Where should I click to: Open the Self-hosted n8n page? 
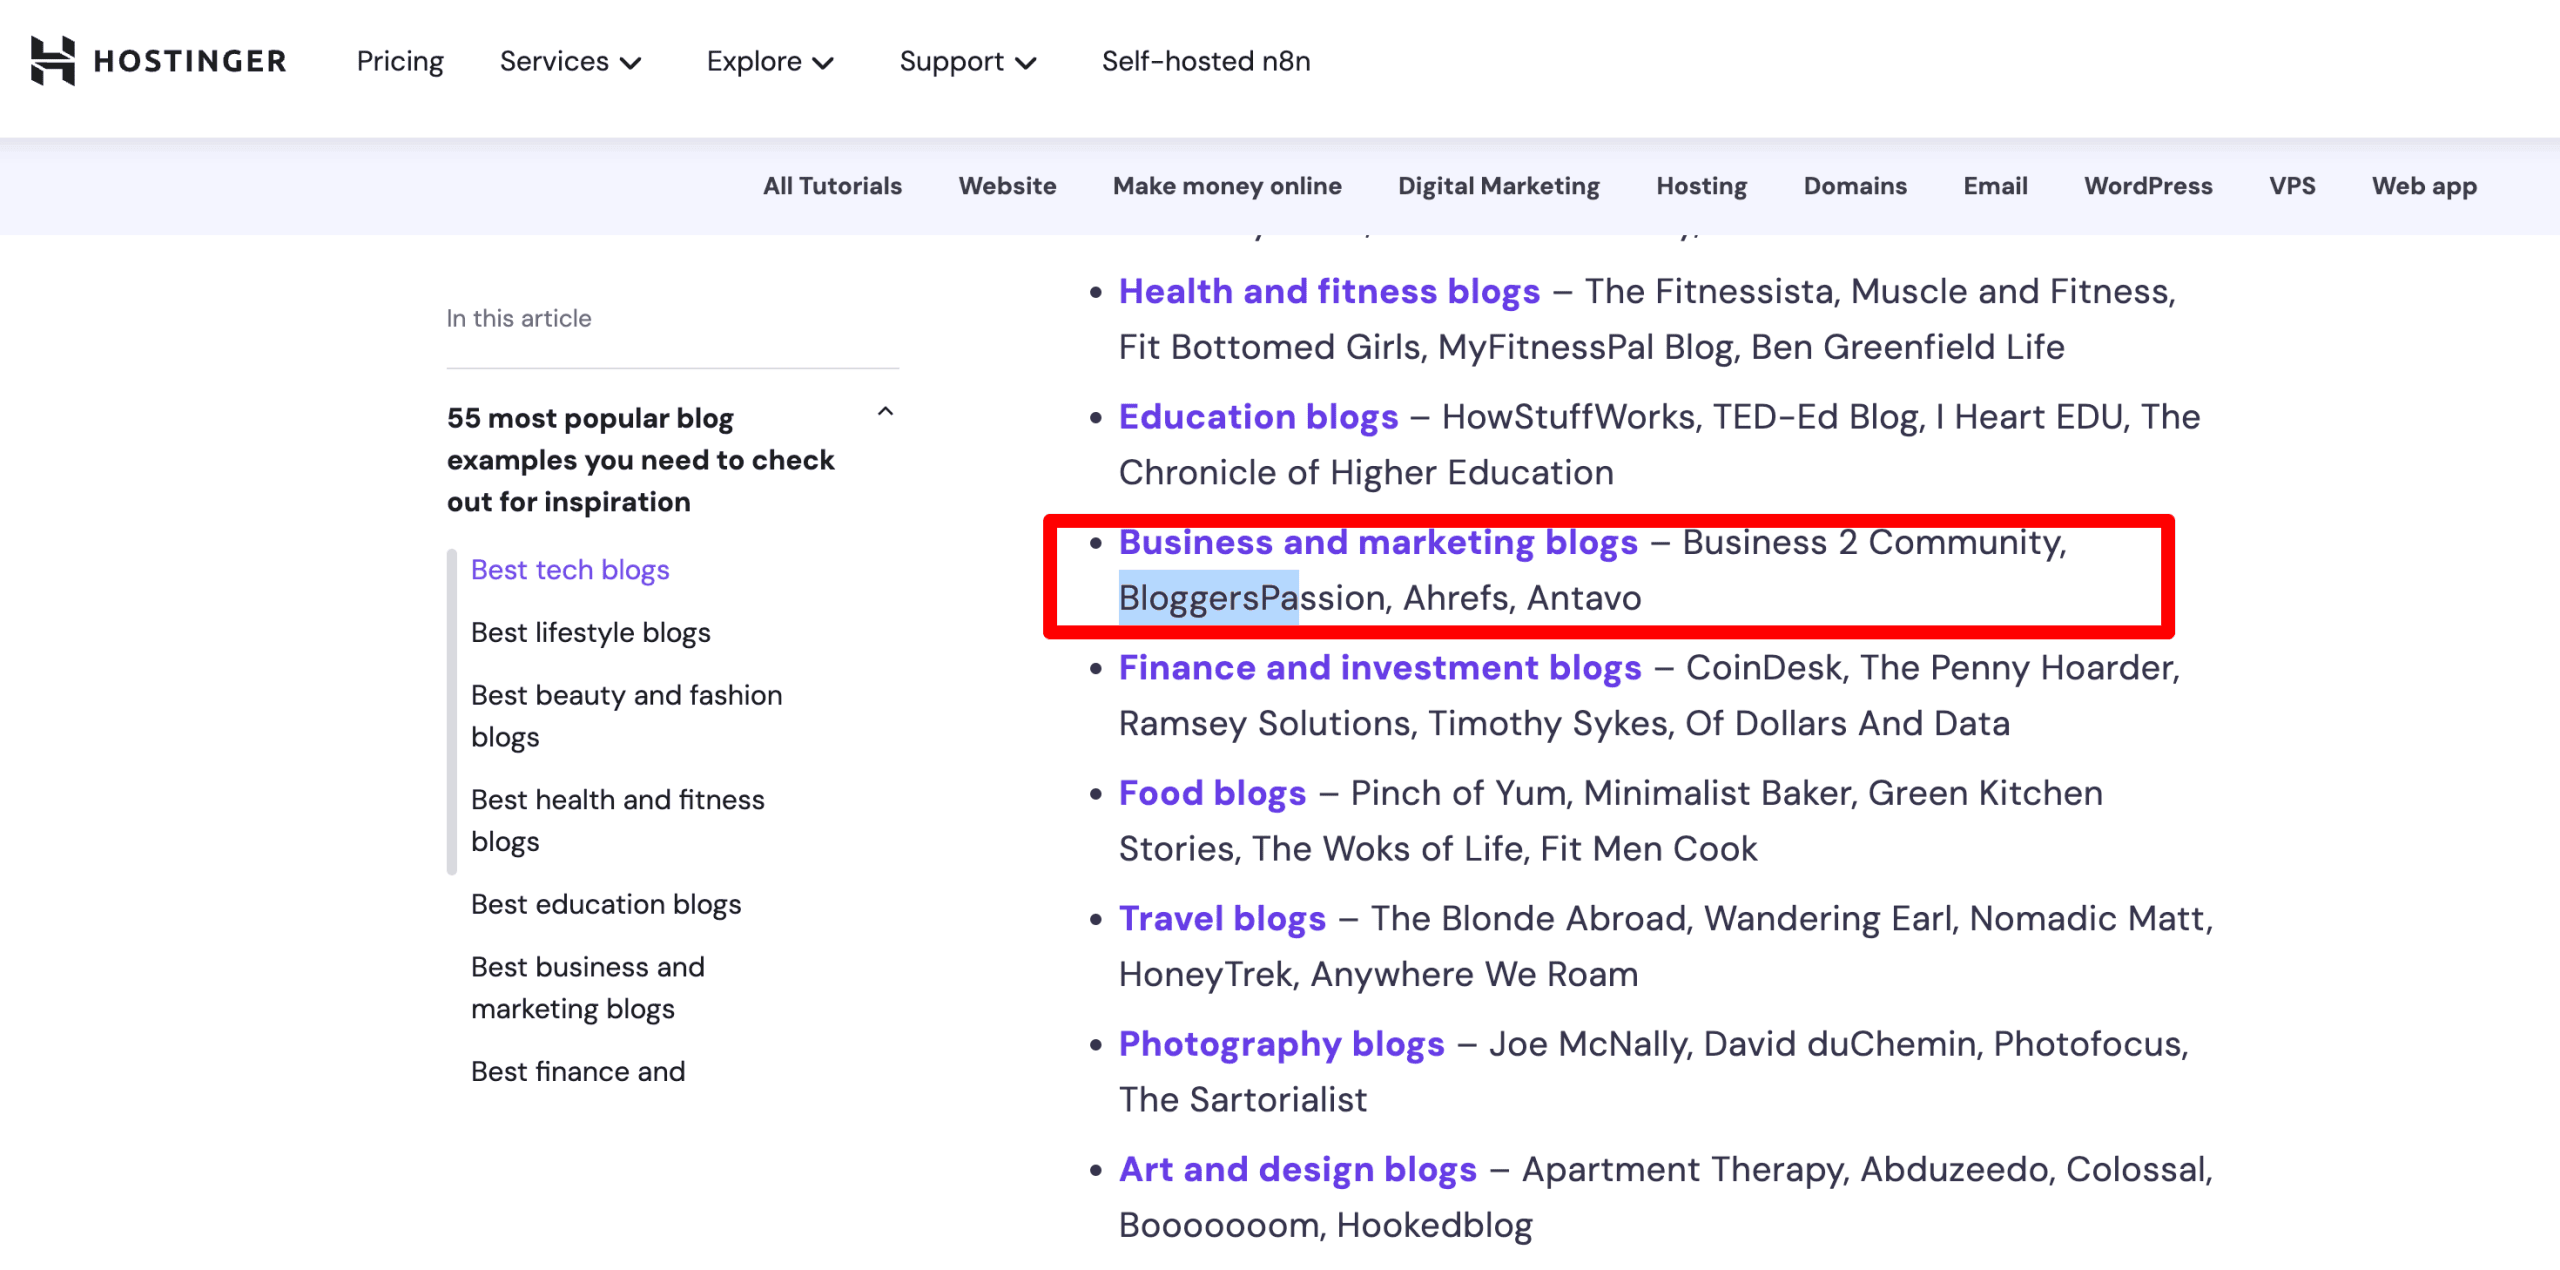click(x=1206, y=61)
